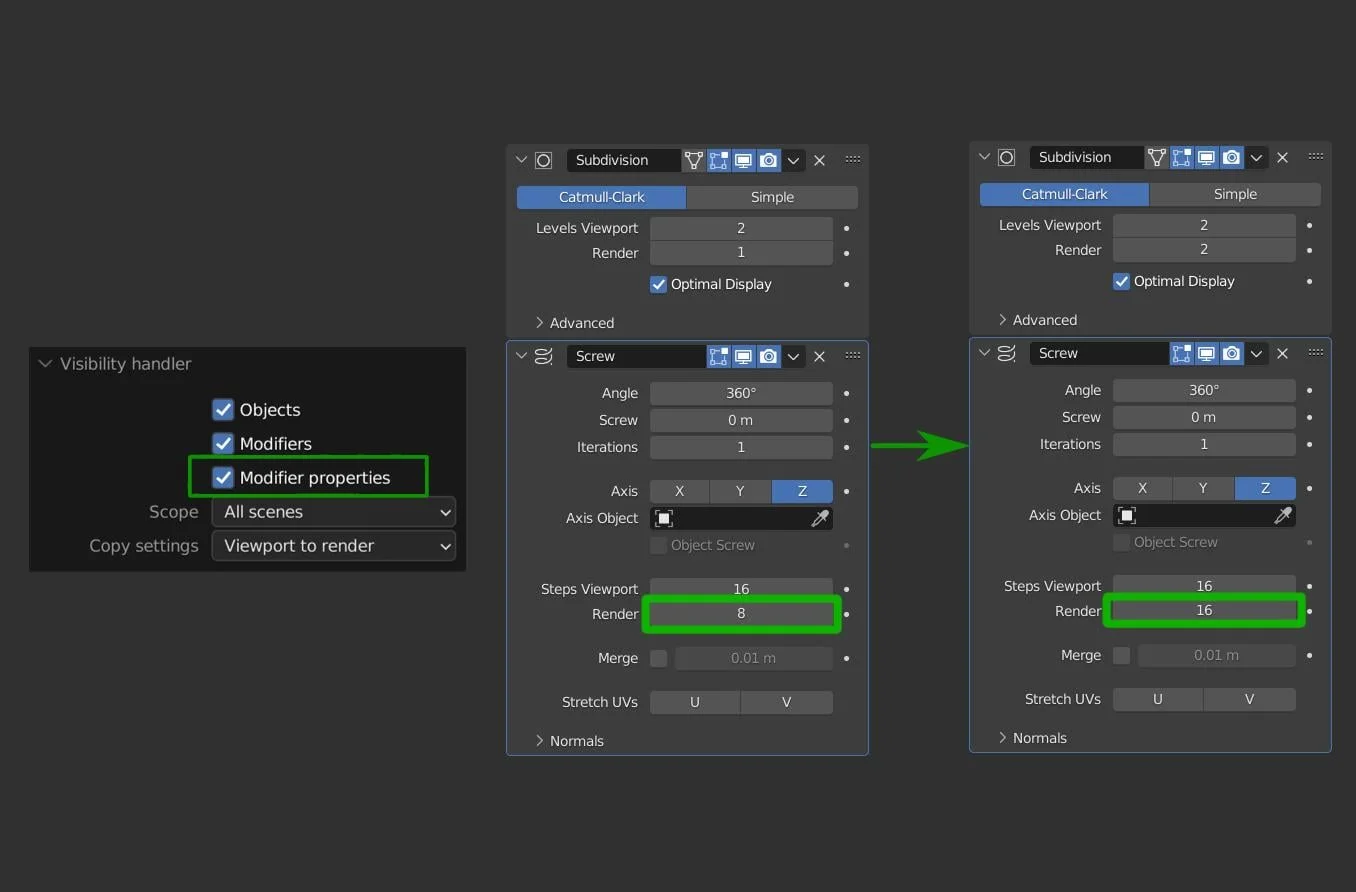Click the on-cage editing icon in the Subdivision header

[694, 160]
